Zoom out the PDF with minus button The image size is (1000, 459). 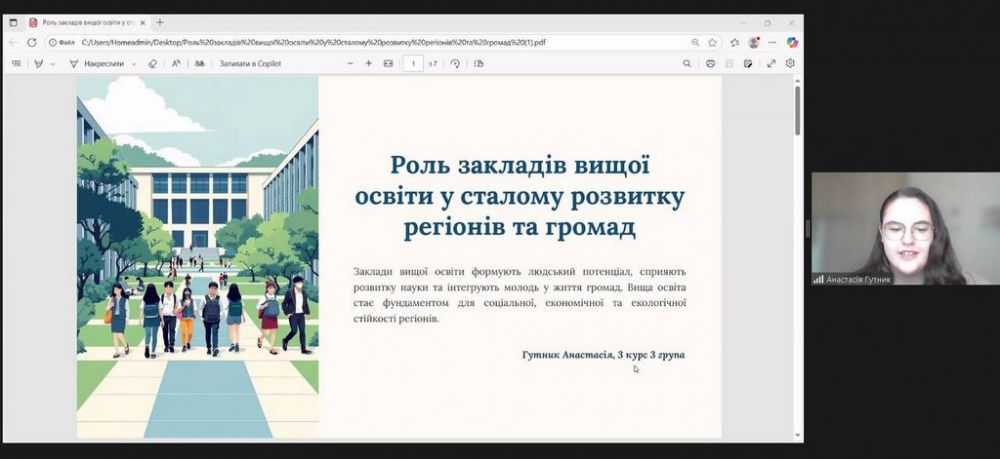click(350, 63)
